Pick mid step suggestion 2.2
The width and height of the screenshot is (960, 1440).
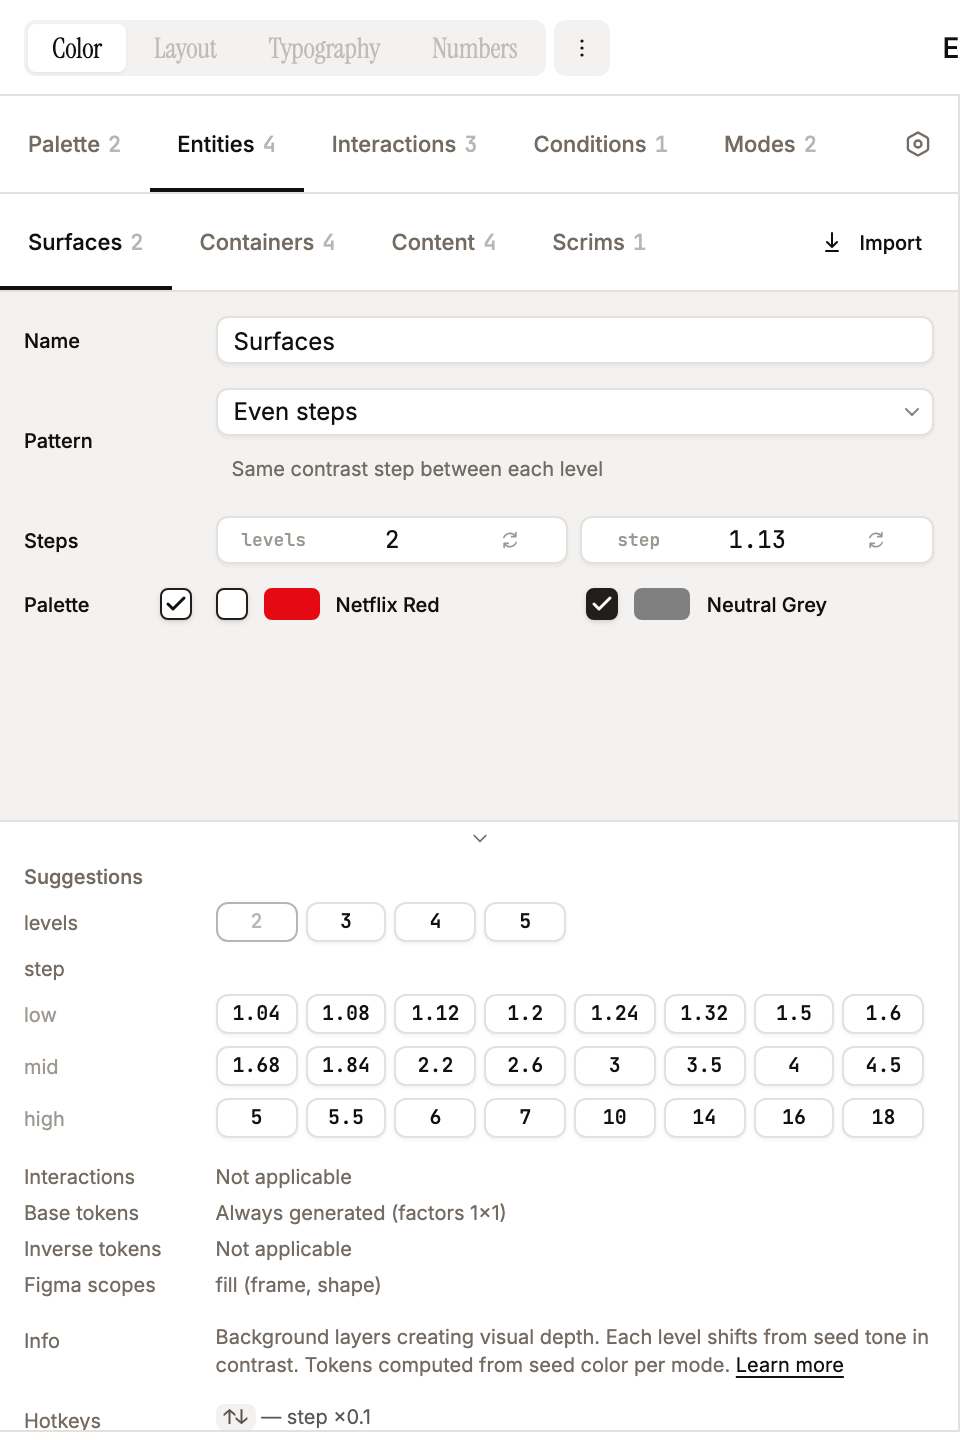click(435, 1066)
